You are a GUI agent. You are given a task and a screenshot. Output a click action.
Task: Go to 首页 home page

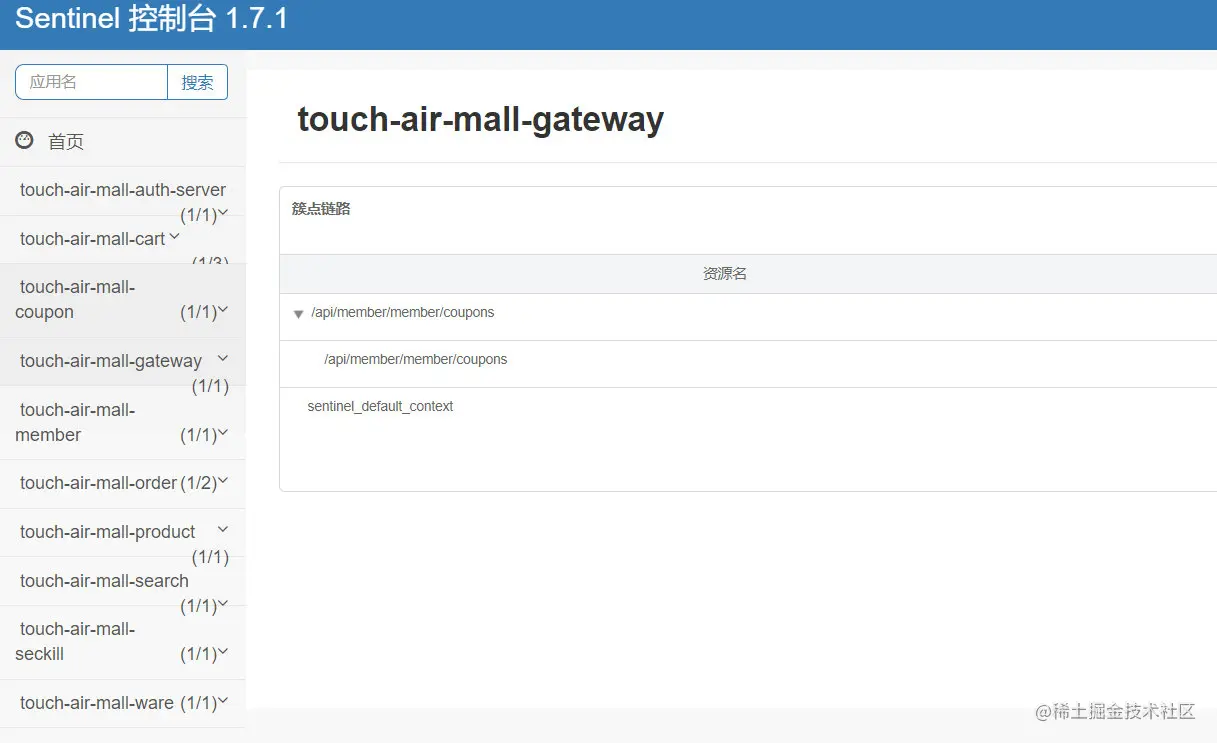[x=66, y=142]
